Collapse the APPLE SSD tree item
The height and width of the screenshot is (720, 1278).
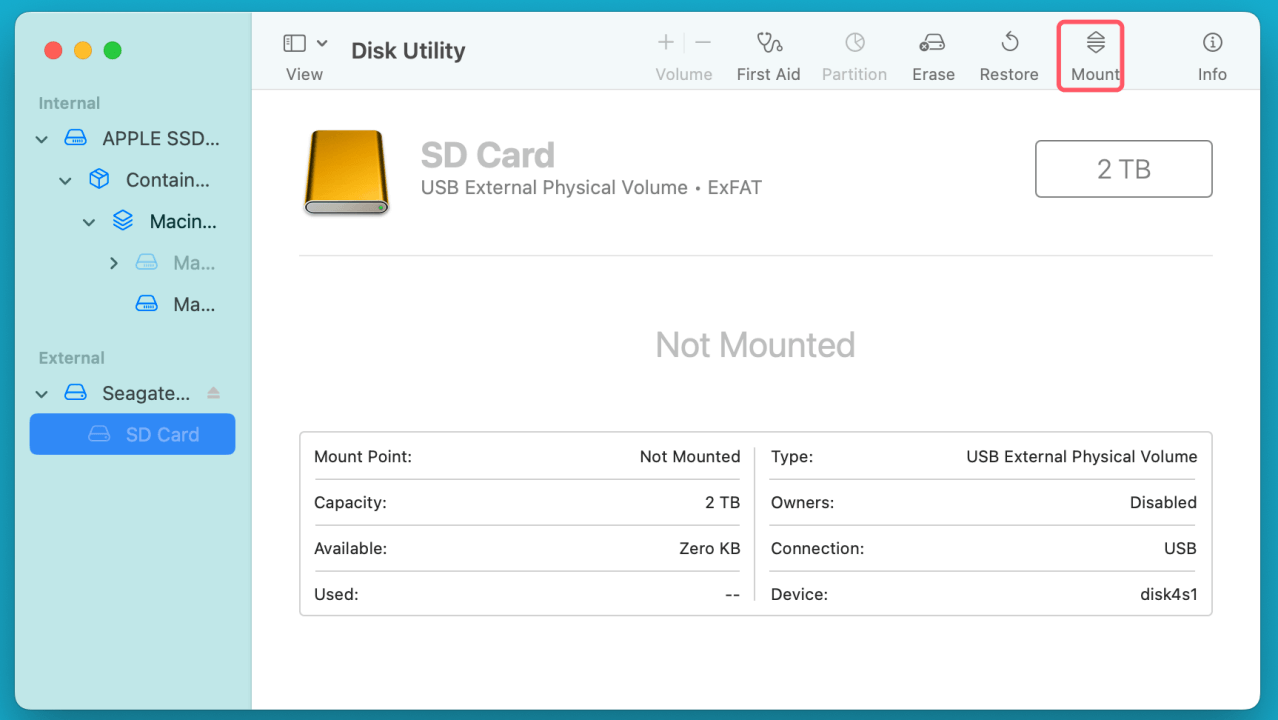[x=41, y=138]
